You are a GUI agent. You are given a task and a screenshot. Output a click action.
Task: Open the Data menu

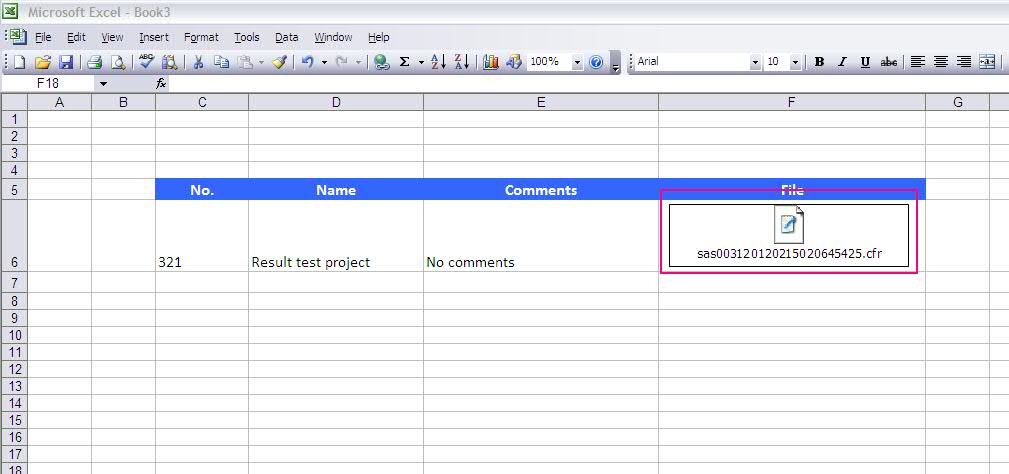click(x=286, y=37)
